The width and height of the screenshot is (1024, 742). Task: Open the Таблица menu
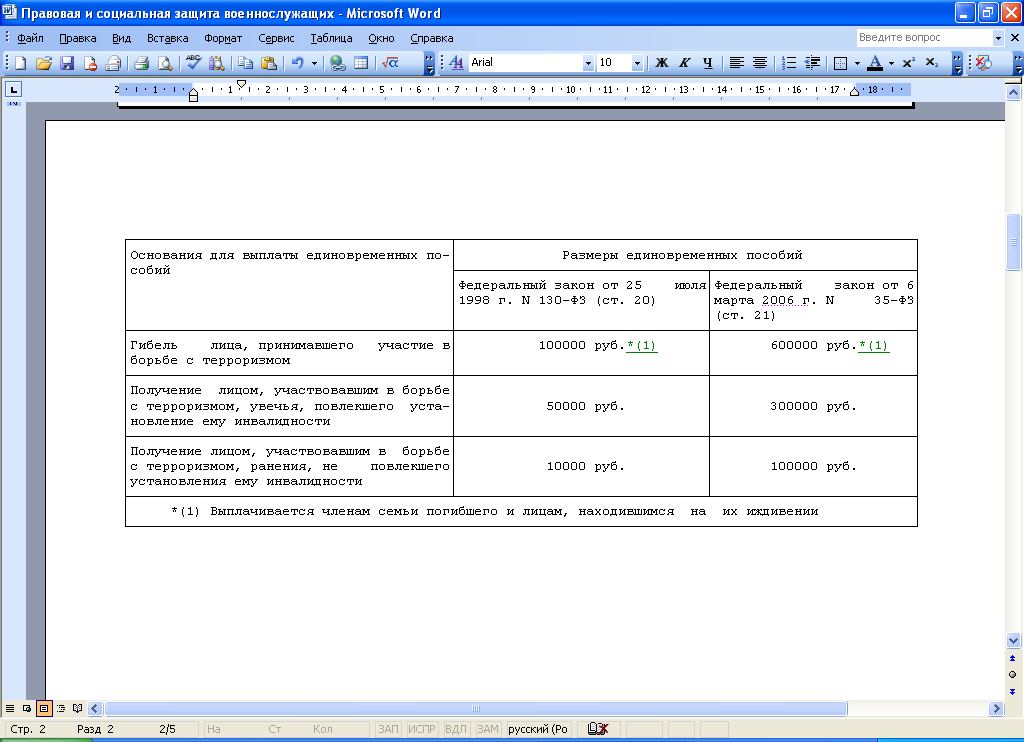[x=331, y=38]
